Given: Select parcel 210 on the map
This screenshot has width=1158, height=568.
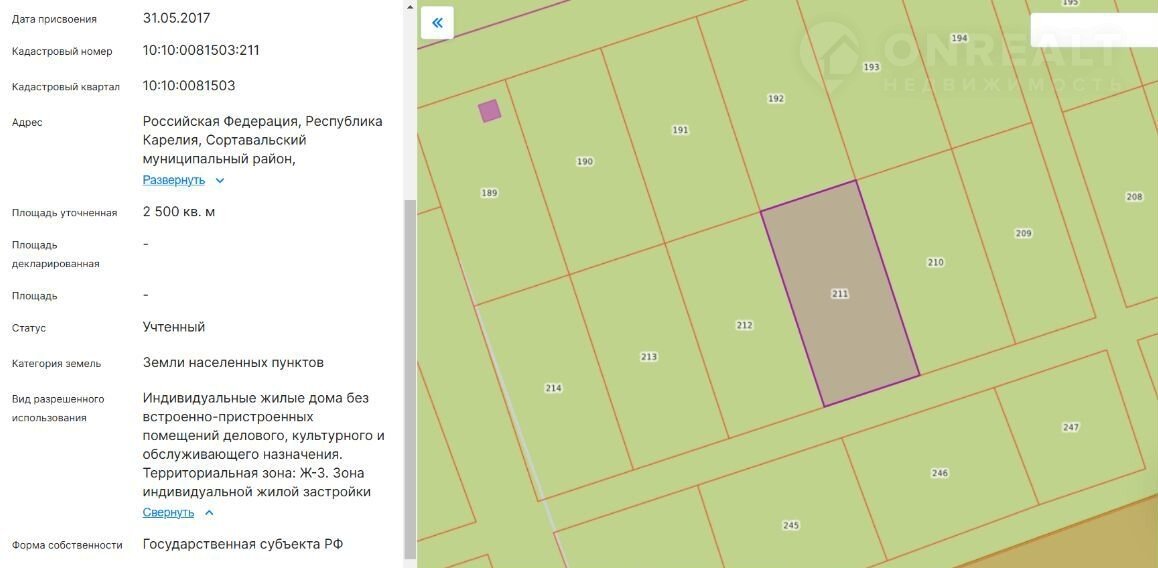Looking at the screenshot, I should [935, 262].
